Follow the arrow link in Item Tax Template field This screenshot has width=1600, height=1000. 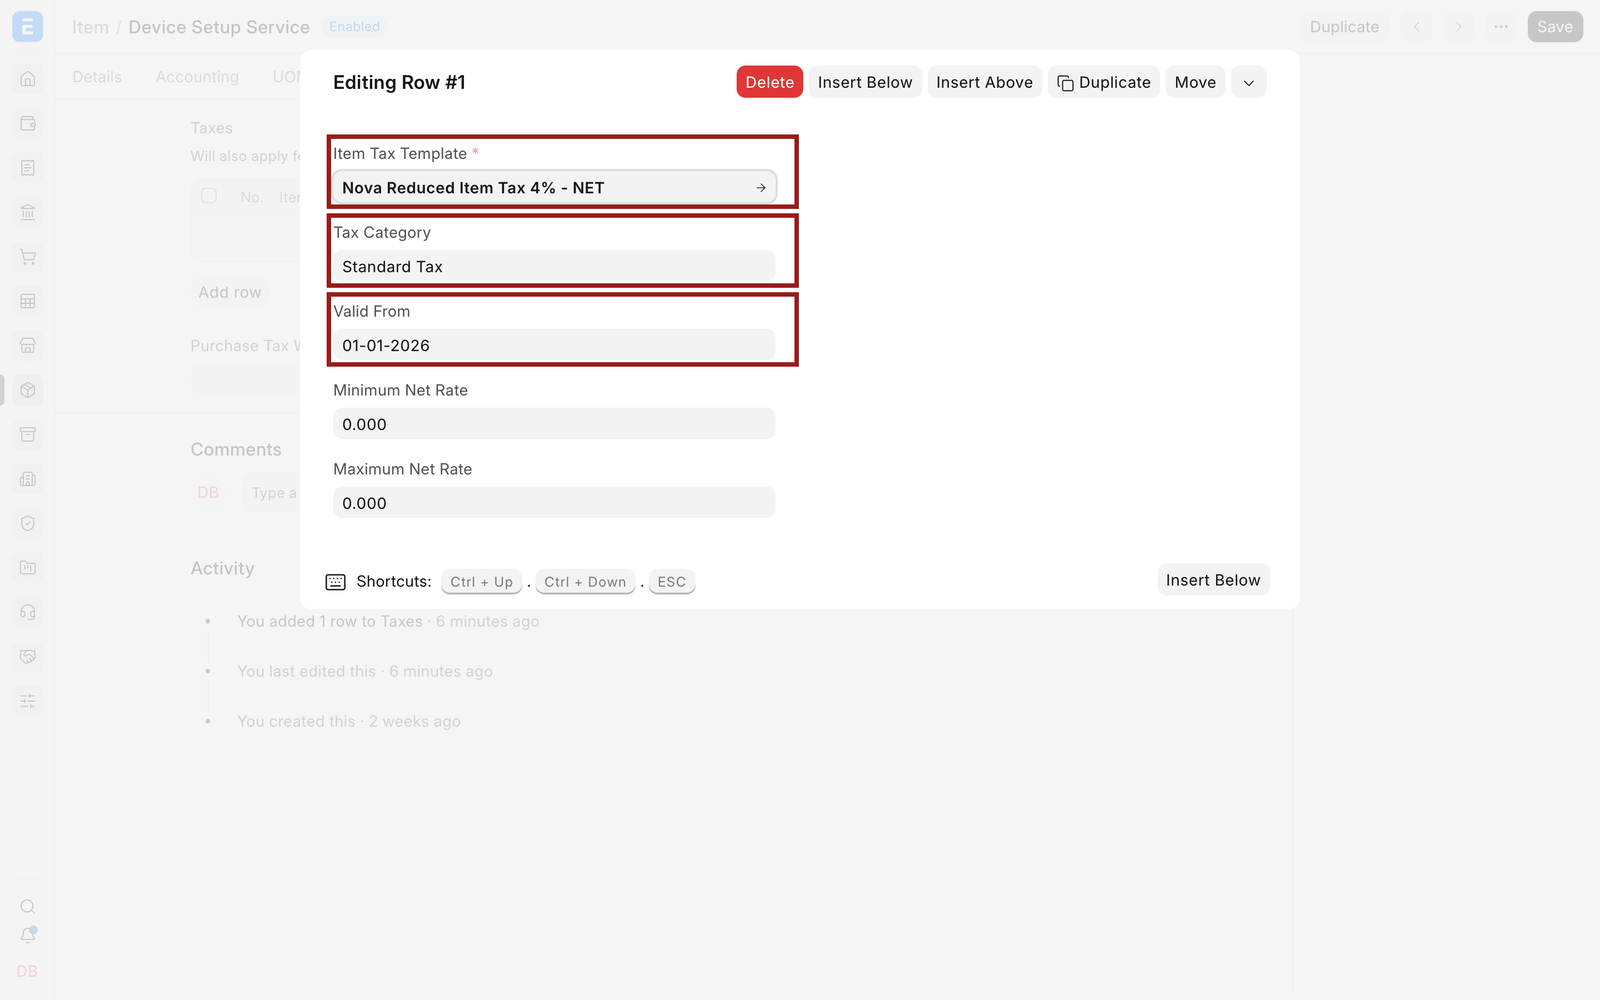click(761, 188)
